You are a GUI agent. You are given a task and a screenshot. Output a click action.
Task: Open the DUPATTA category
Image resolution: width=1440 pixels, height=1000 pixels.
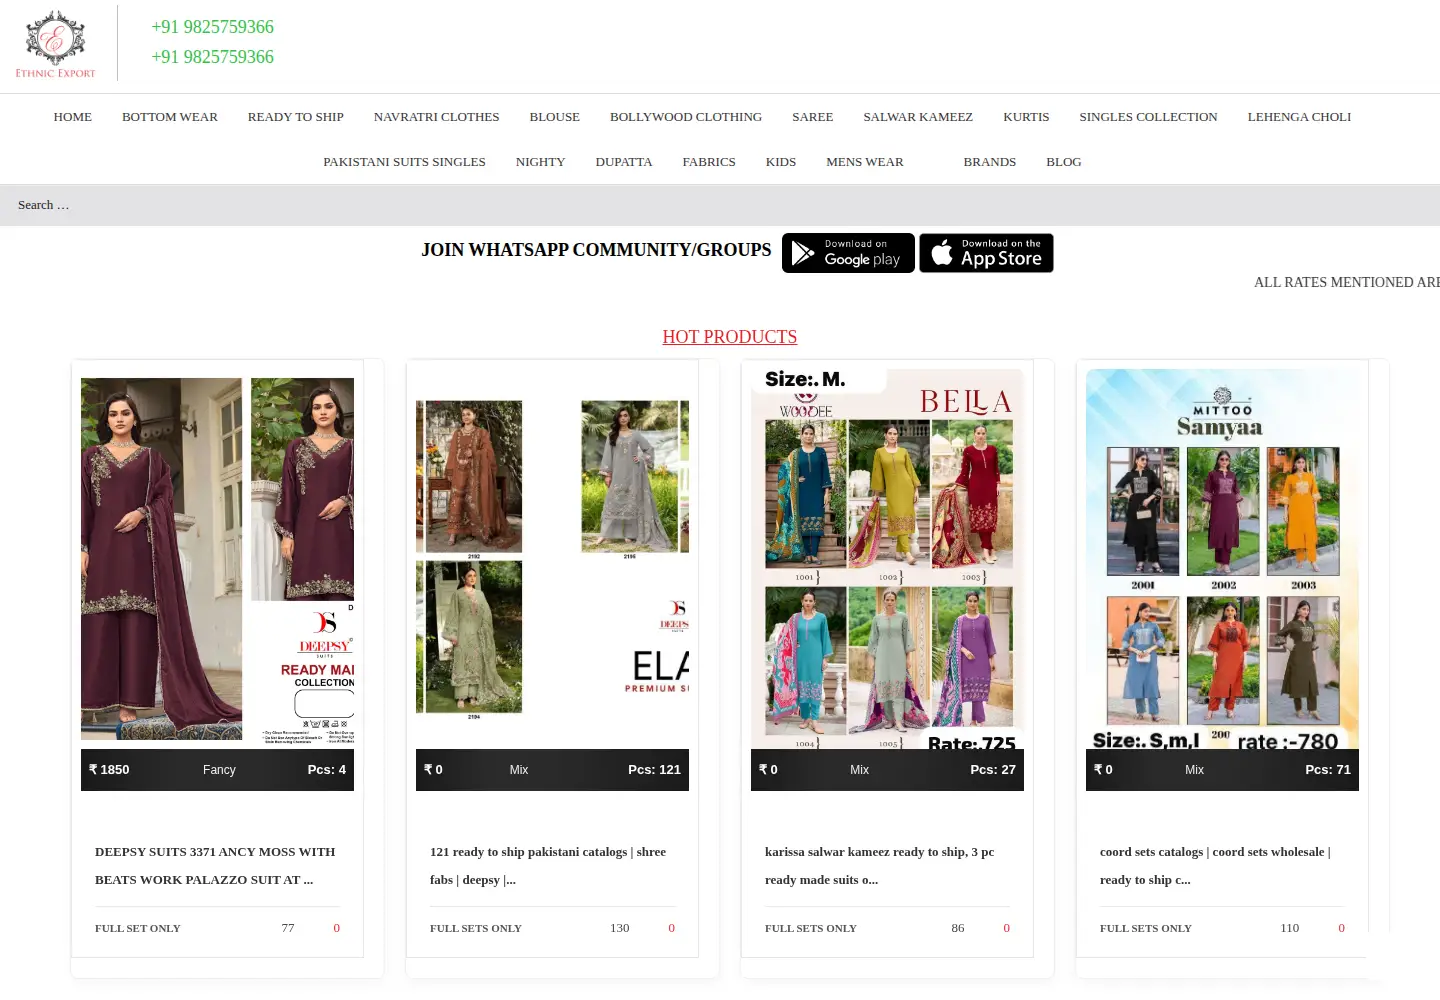pyautogui.click(x=624, y=162)
